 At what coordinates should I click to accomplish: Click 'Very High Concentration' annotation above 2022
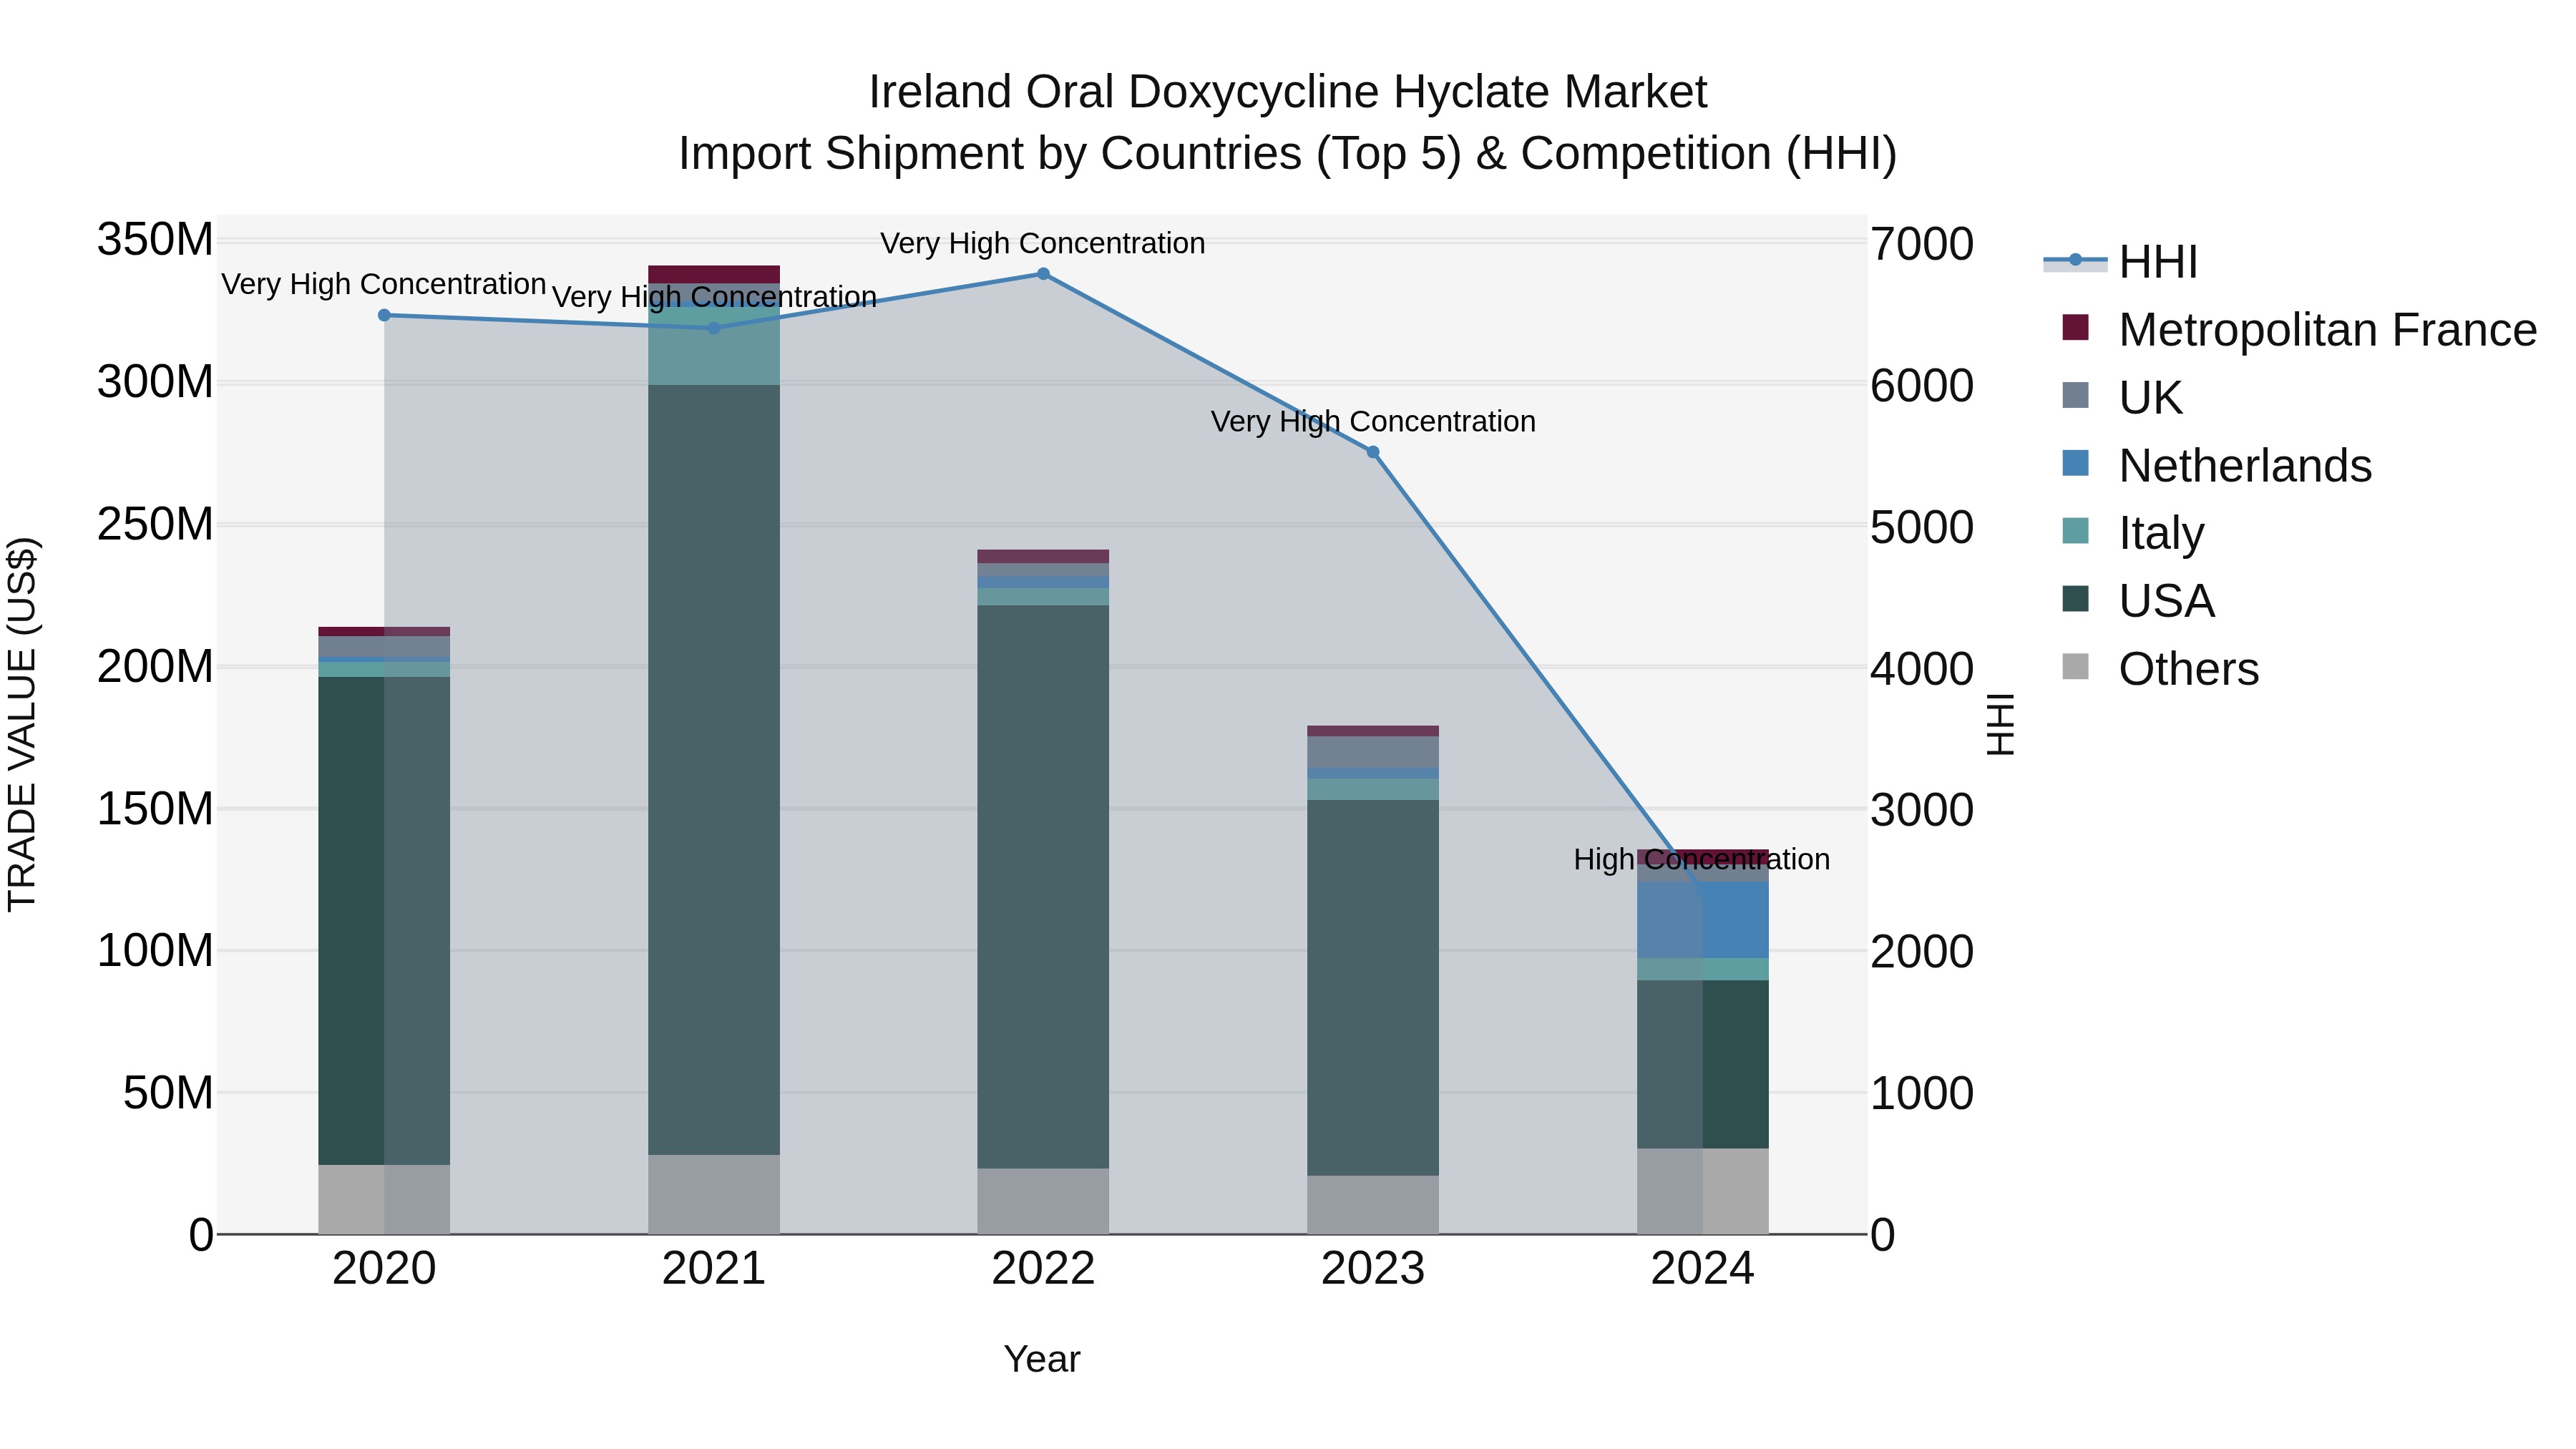(x=1043, y=243)
